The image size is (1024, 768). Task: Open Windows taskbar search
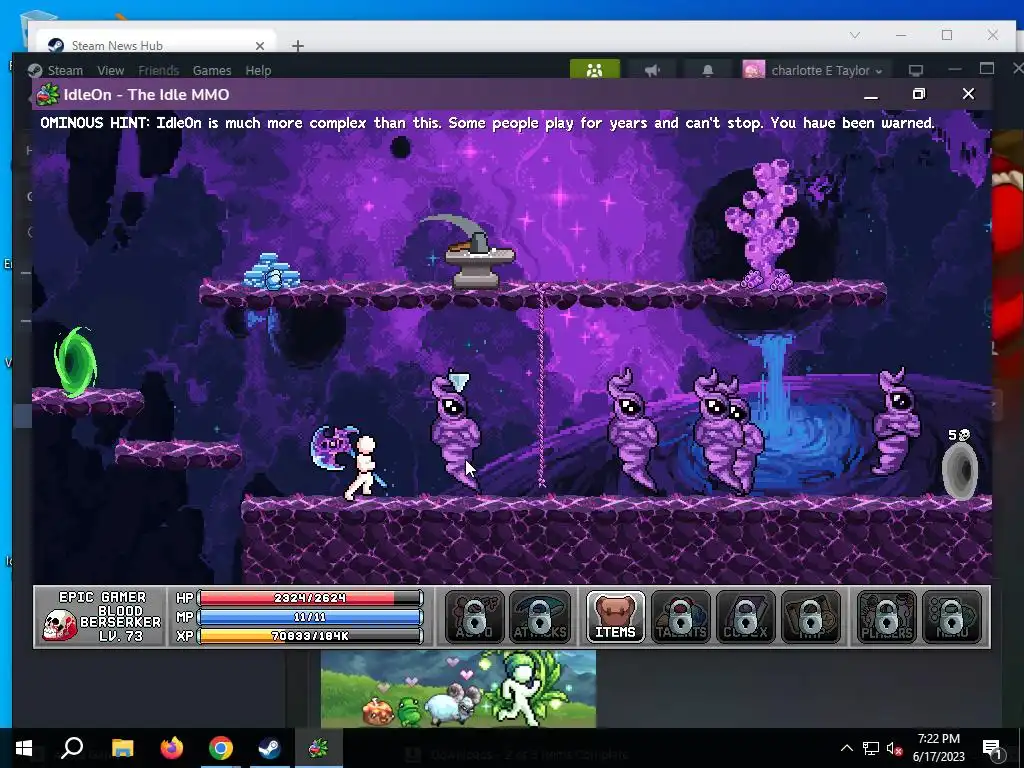[72, 748]
